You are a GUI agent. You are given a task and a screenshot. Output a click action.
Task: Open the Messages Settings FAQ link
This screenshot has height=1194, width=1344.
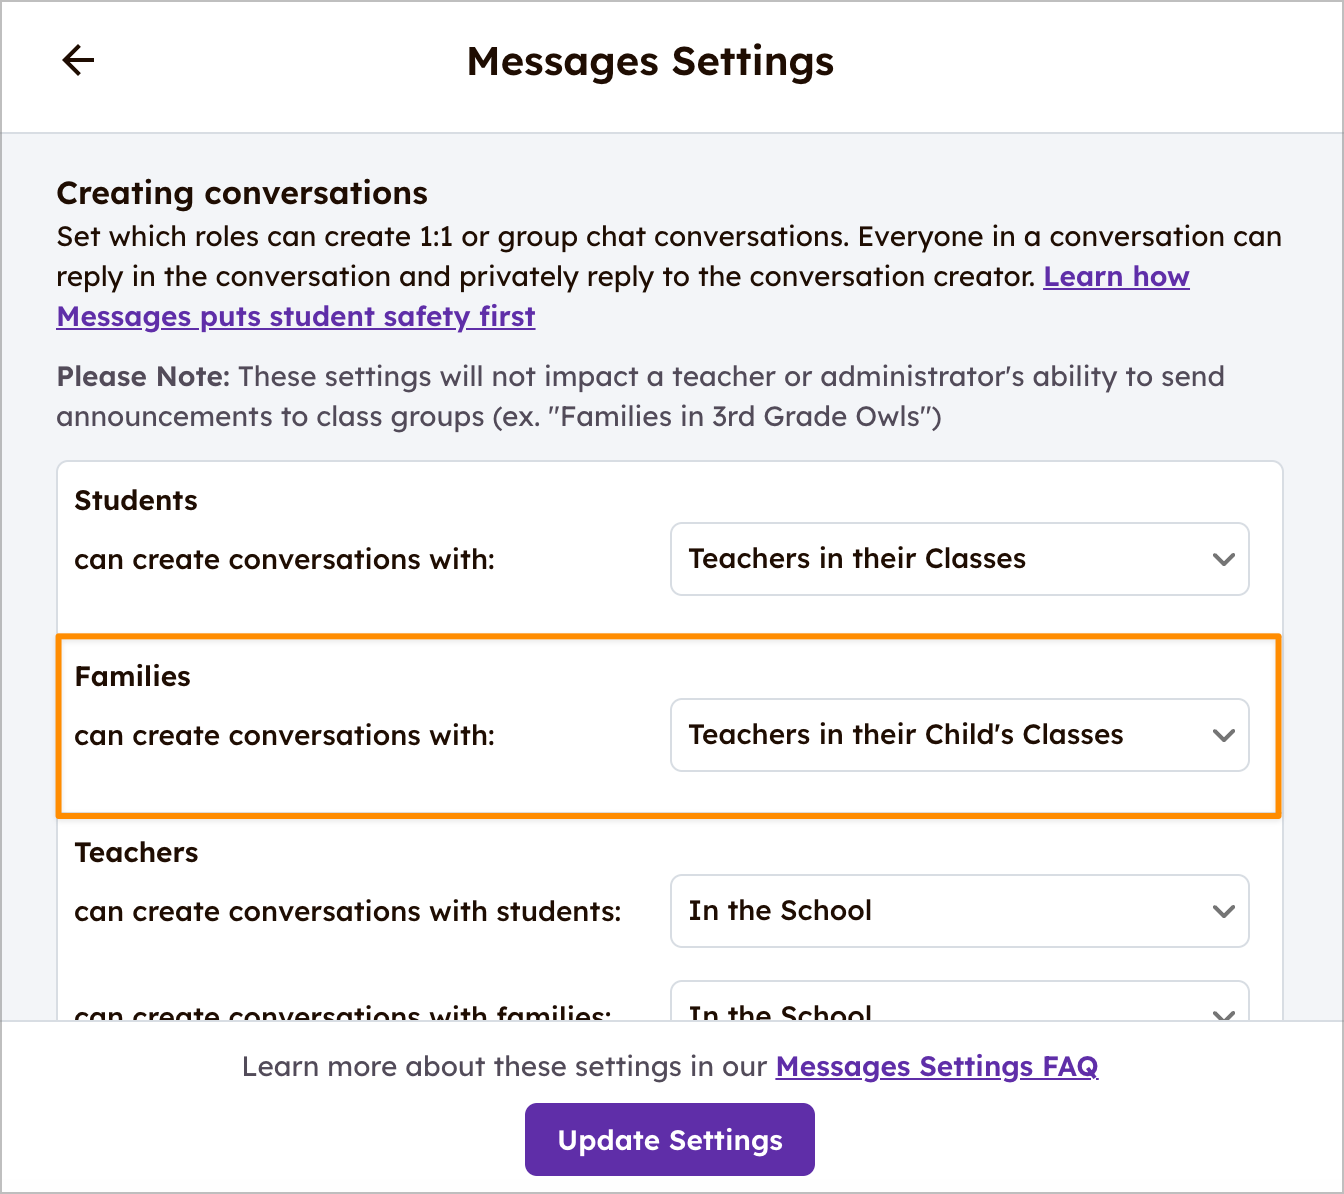pos(936,1067)
